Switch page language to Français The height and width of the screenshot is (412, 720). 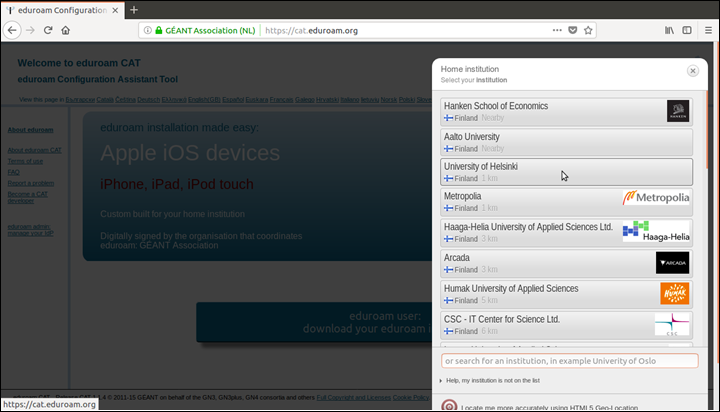click(x=281, y=100)
